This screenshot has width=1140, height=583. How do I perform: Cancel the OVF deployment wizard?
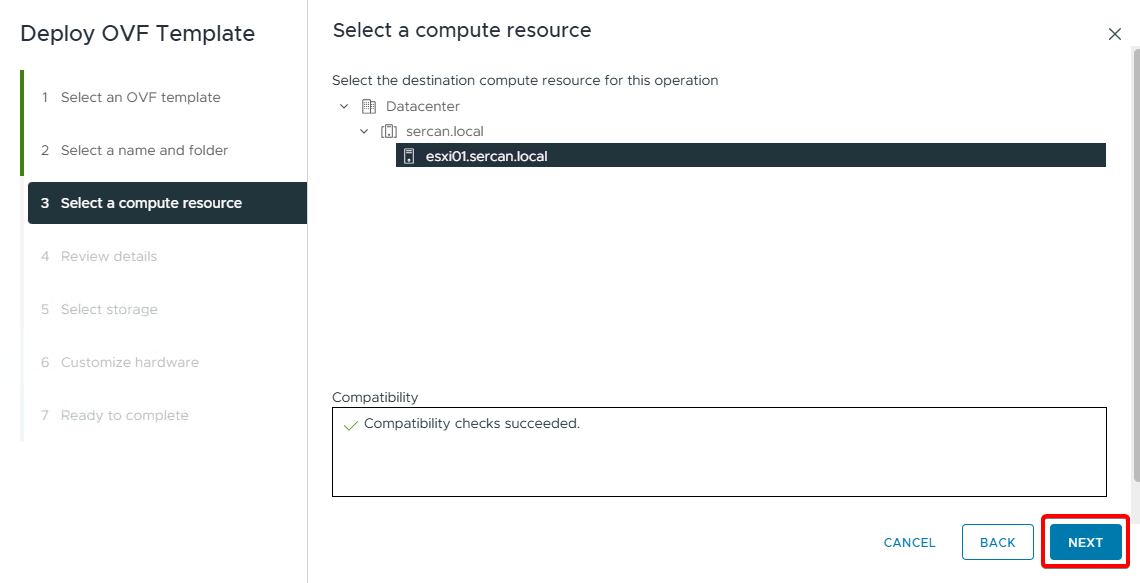(x=909, y=542)
